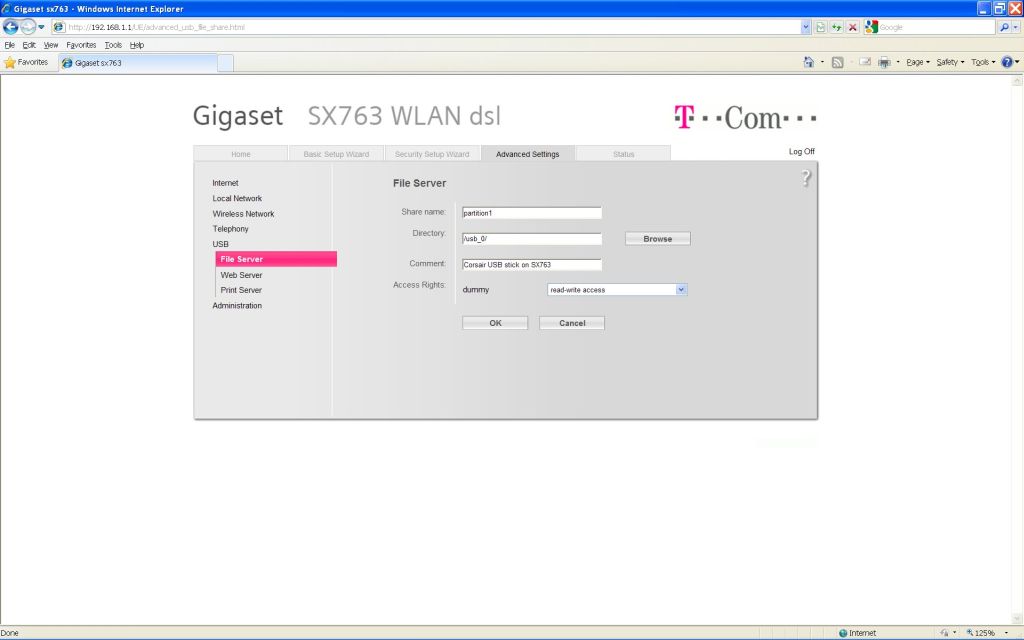Click the Browse button
This screenshot has height=640, width=1024.
point(658,239)
